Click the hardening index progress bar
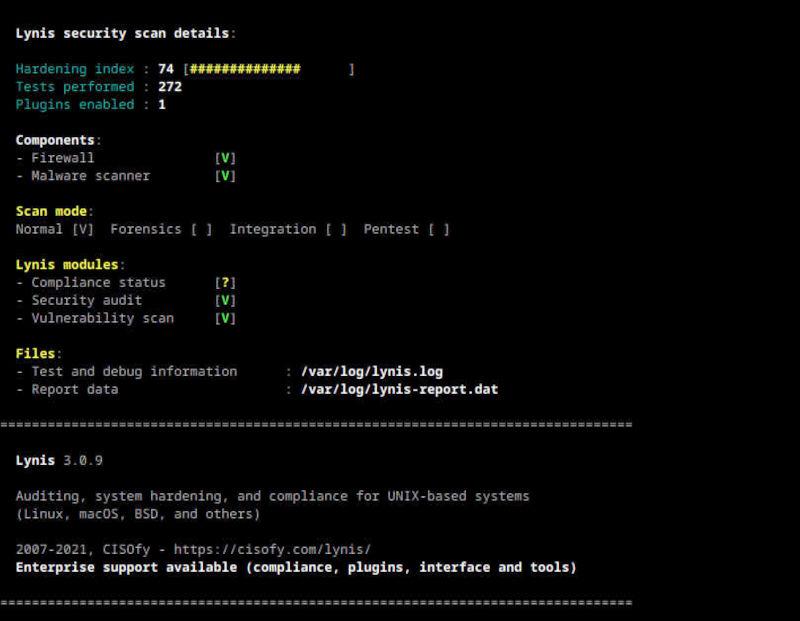Viewport: 800px width, 621px height. click(269, 69)
